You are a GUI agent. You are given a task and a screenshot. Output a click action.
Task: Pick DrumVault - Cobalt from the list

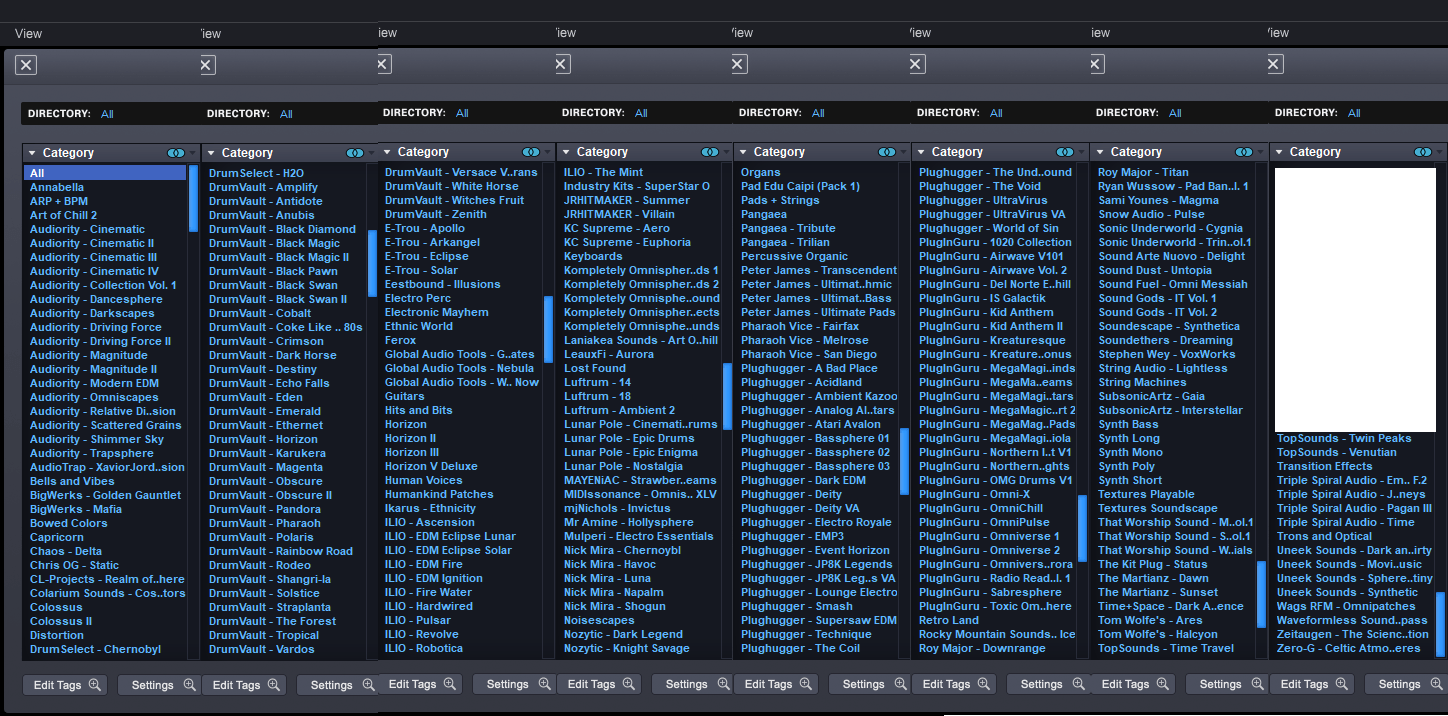260,313
